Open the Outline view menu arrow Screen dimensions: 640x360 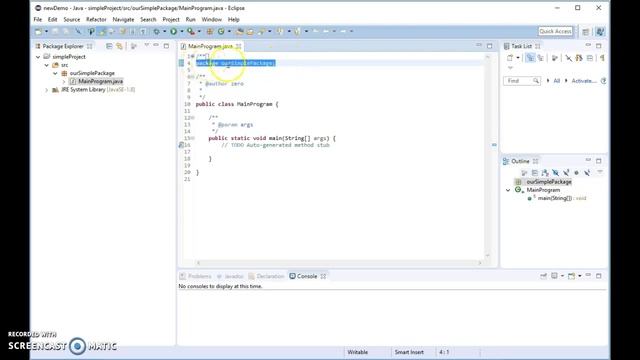(600, 173)
